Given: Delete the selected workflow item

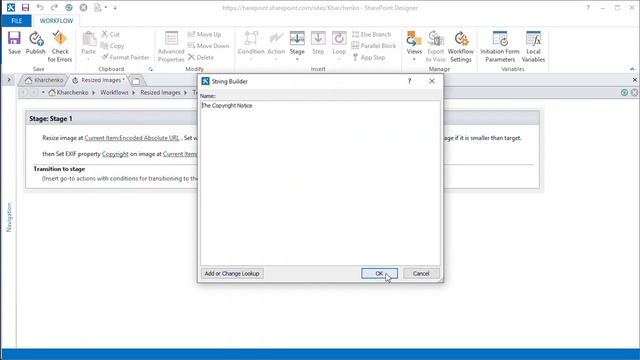Looking at the screenshot, I should coord(201,57).
